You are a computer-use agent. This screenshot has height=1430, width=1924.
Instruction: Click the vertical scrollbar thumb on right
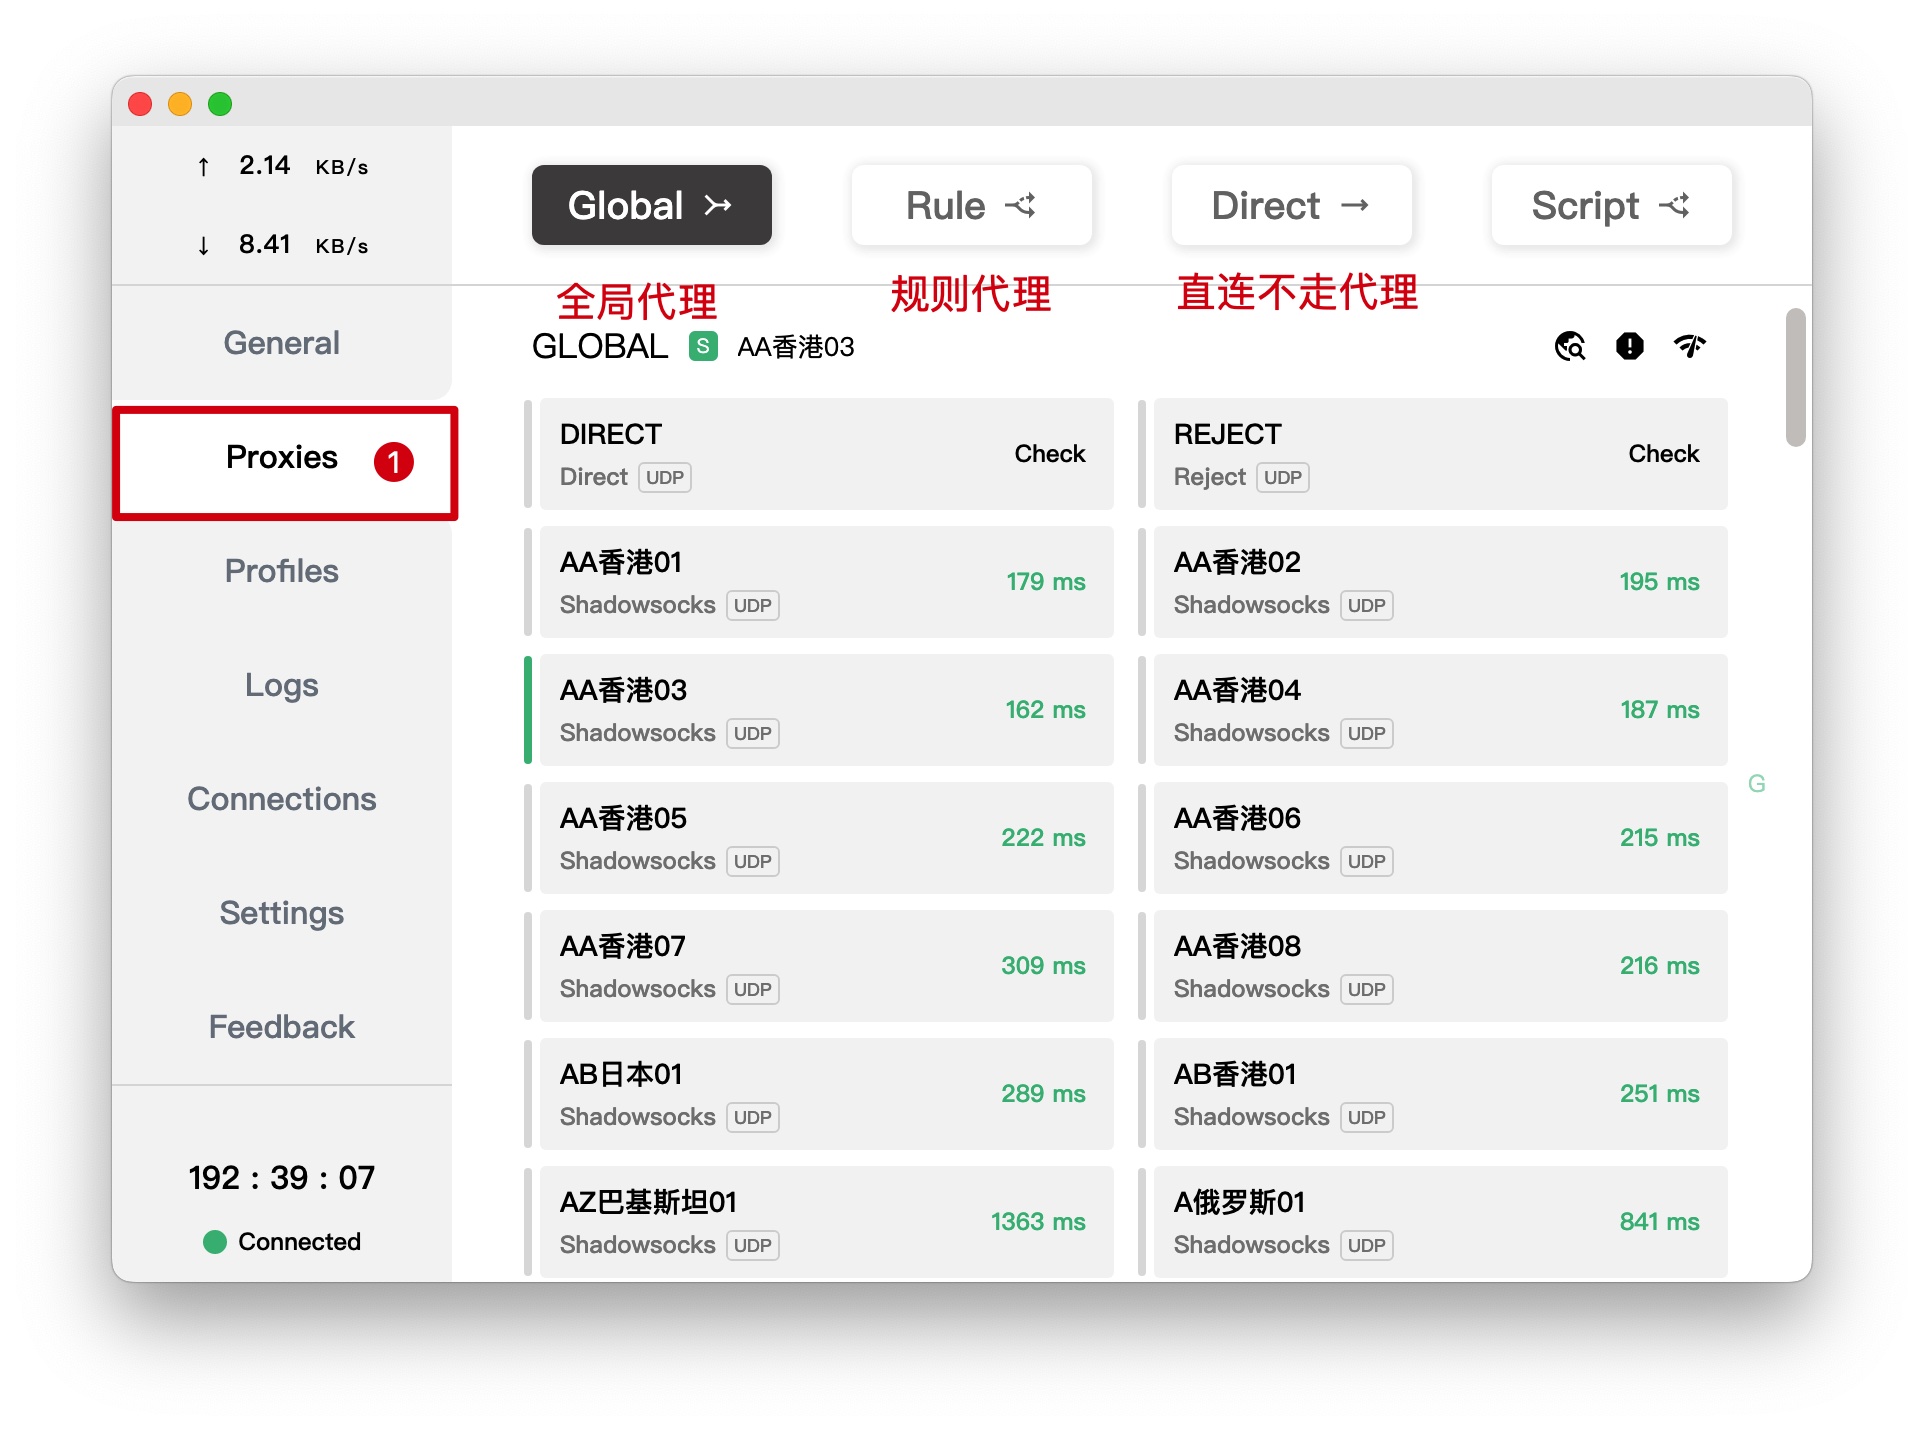tap(1796, 378)
